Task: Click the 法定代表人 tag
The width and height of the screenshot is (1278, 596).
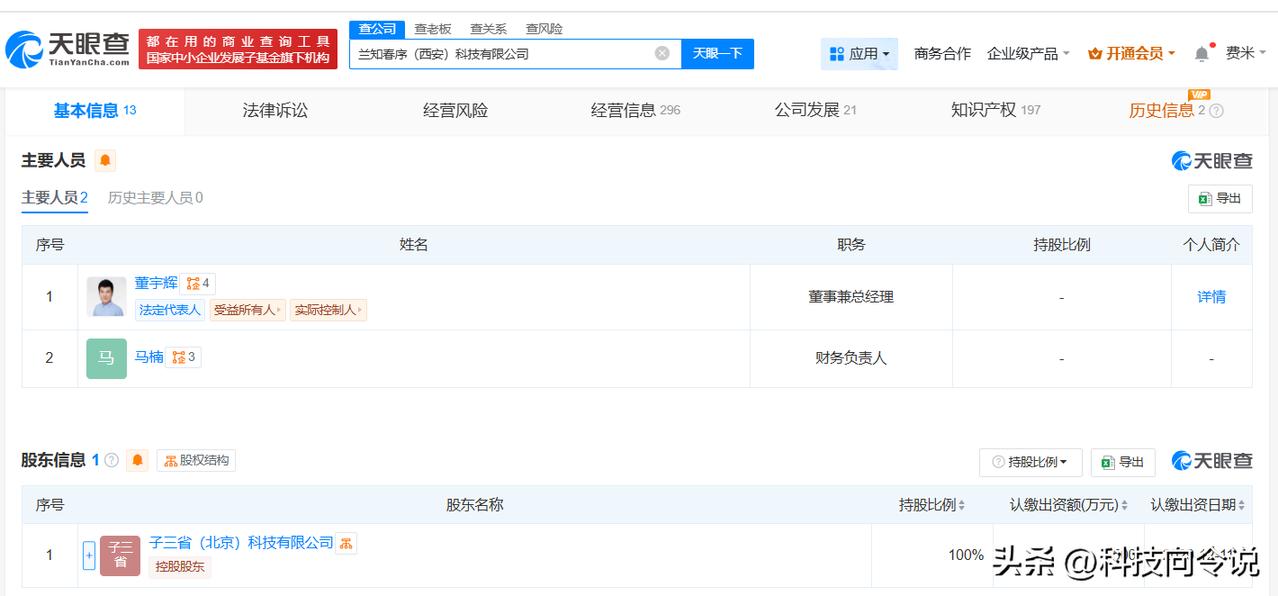Action: point(170,310)
